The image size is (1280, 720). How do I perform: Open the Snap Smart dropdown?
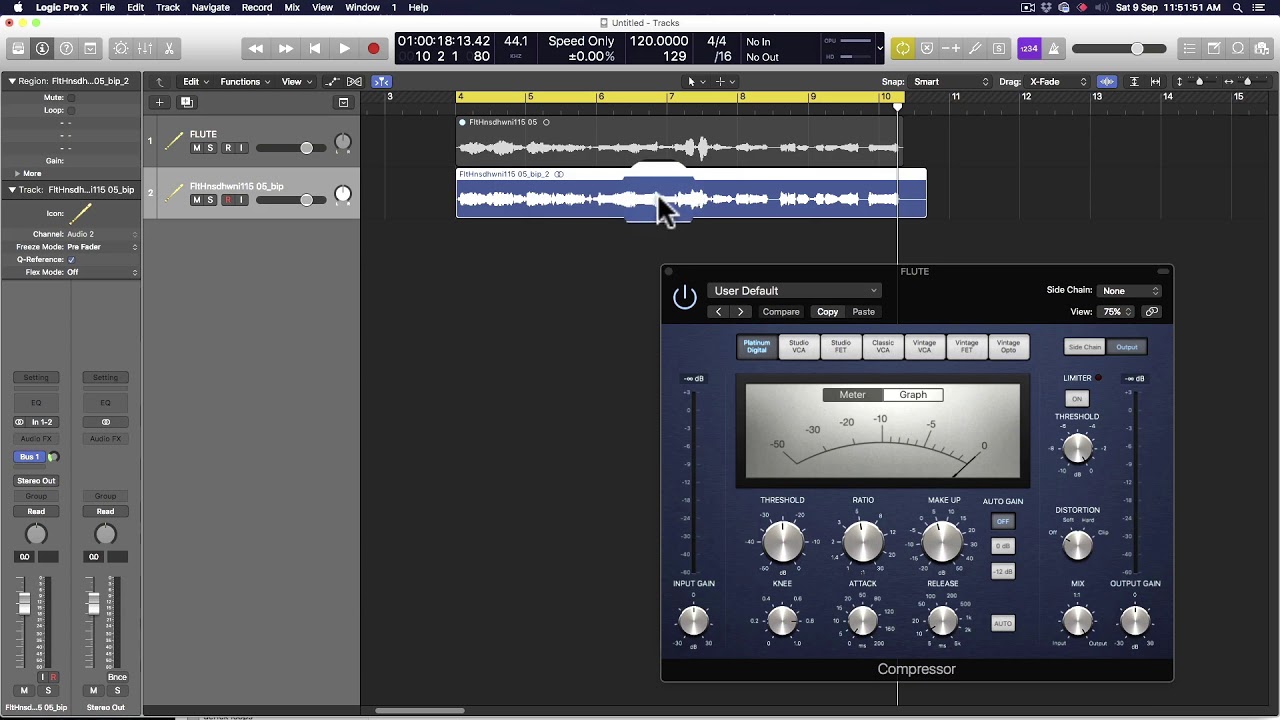pyautogui.click(x=951, y=81)
